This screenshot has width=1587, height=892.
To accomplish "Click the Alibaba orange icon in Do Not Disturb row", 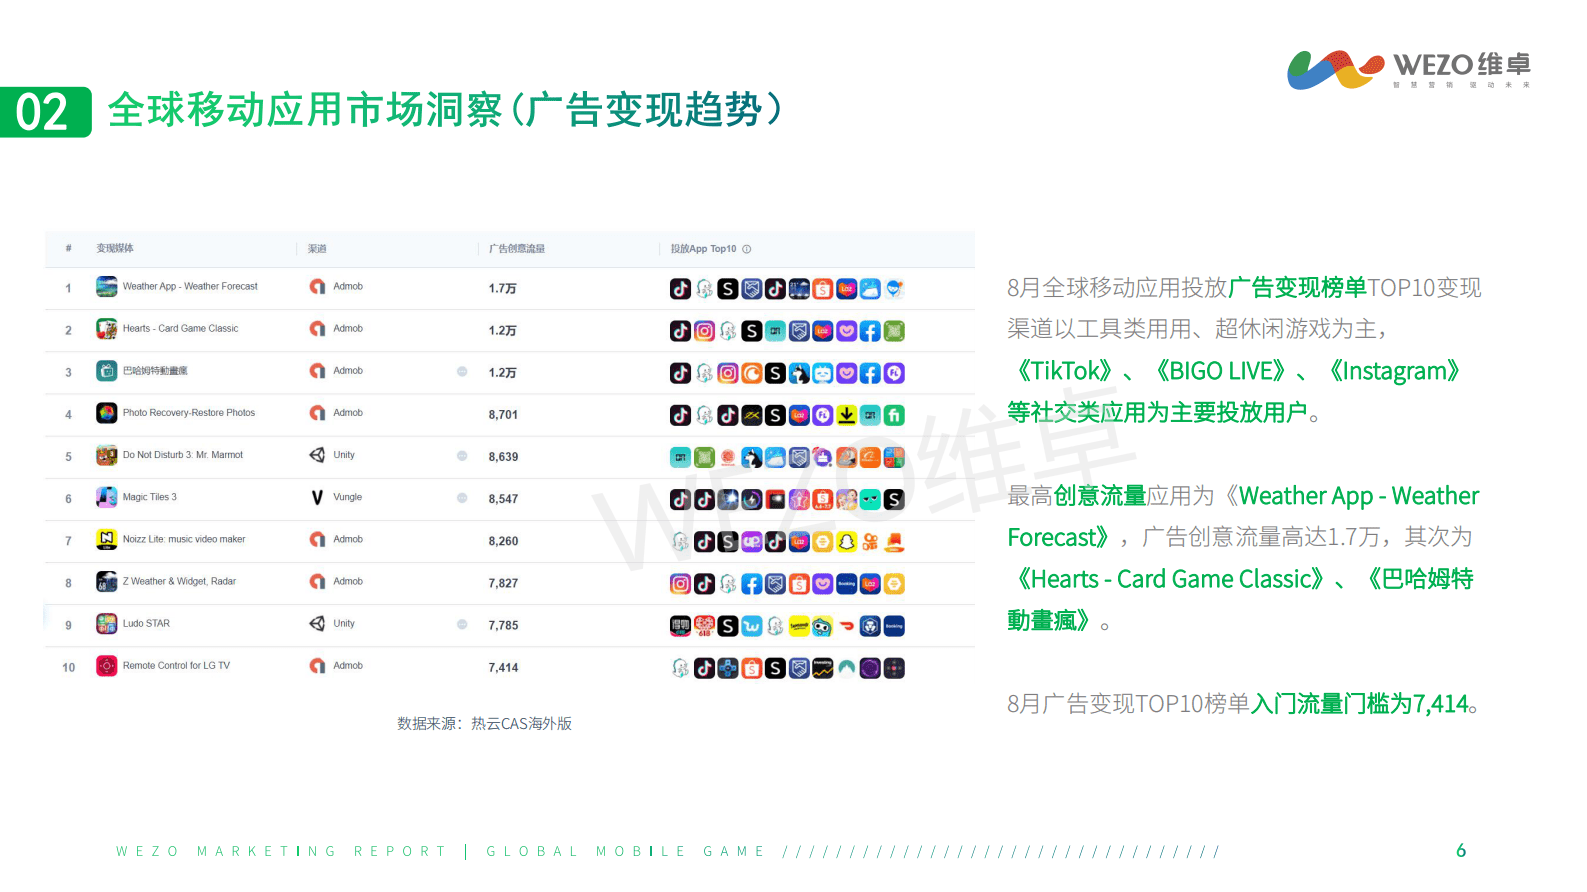I will (870, 457).
